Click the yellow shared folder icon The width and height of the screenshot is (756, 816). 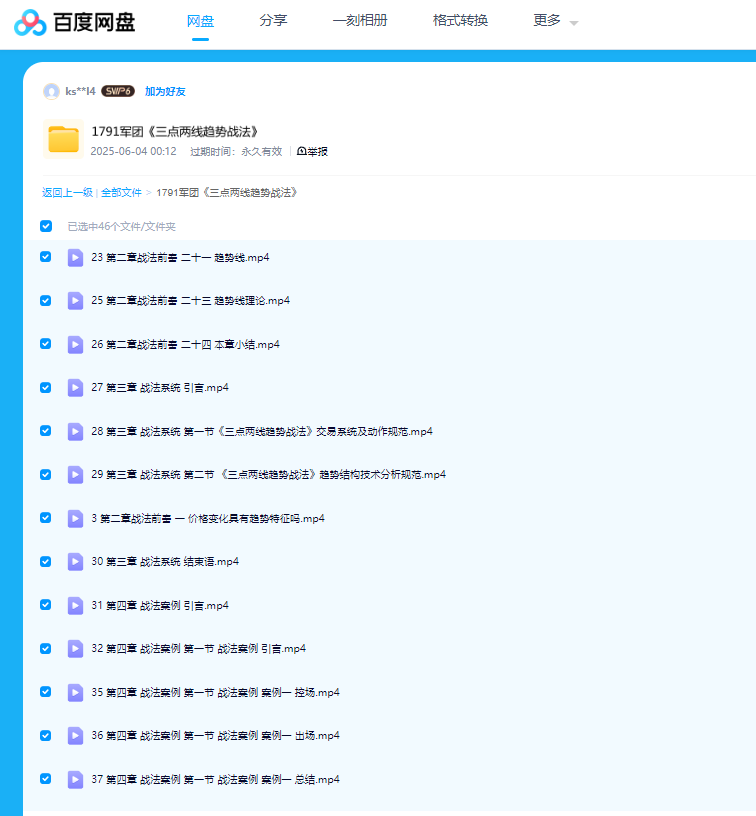click(63, 140)
